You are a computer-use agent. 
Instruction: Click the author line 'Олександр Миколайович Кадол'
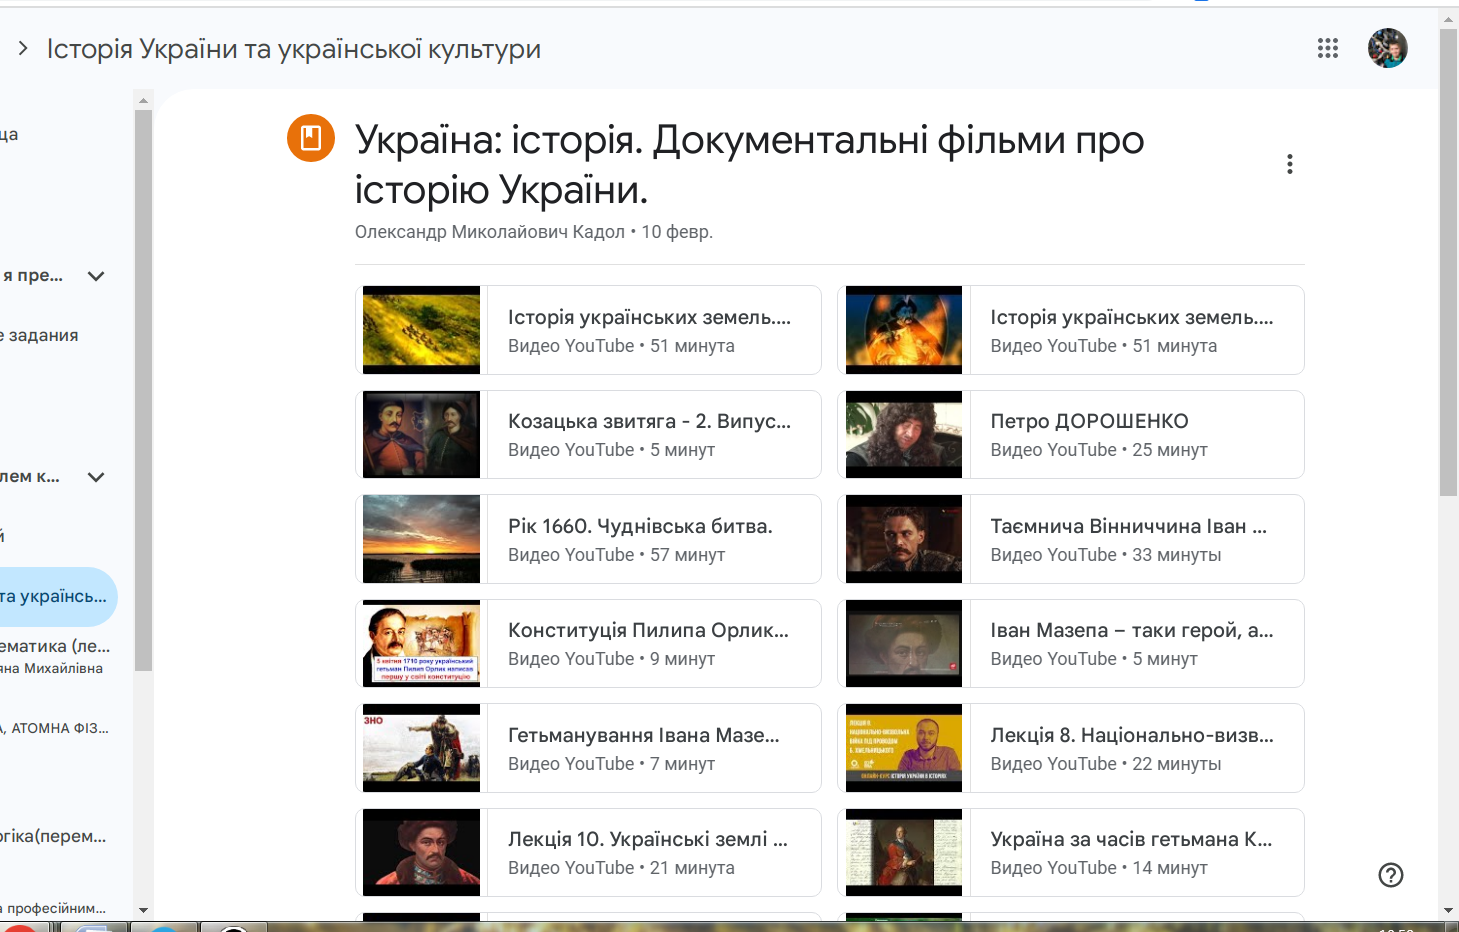[x=490, y=232]
